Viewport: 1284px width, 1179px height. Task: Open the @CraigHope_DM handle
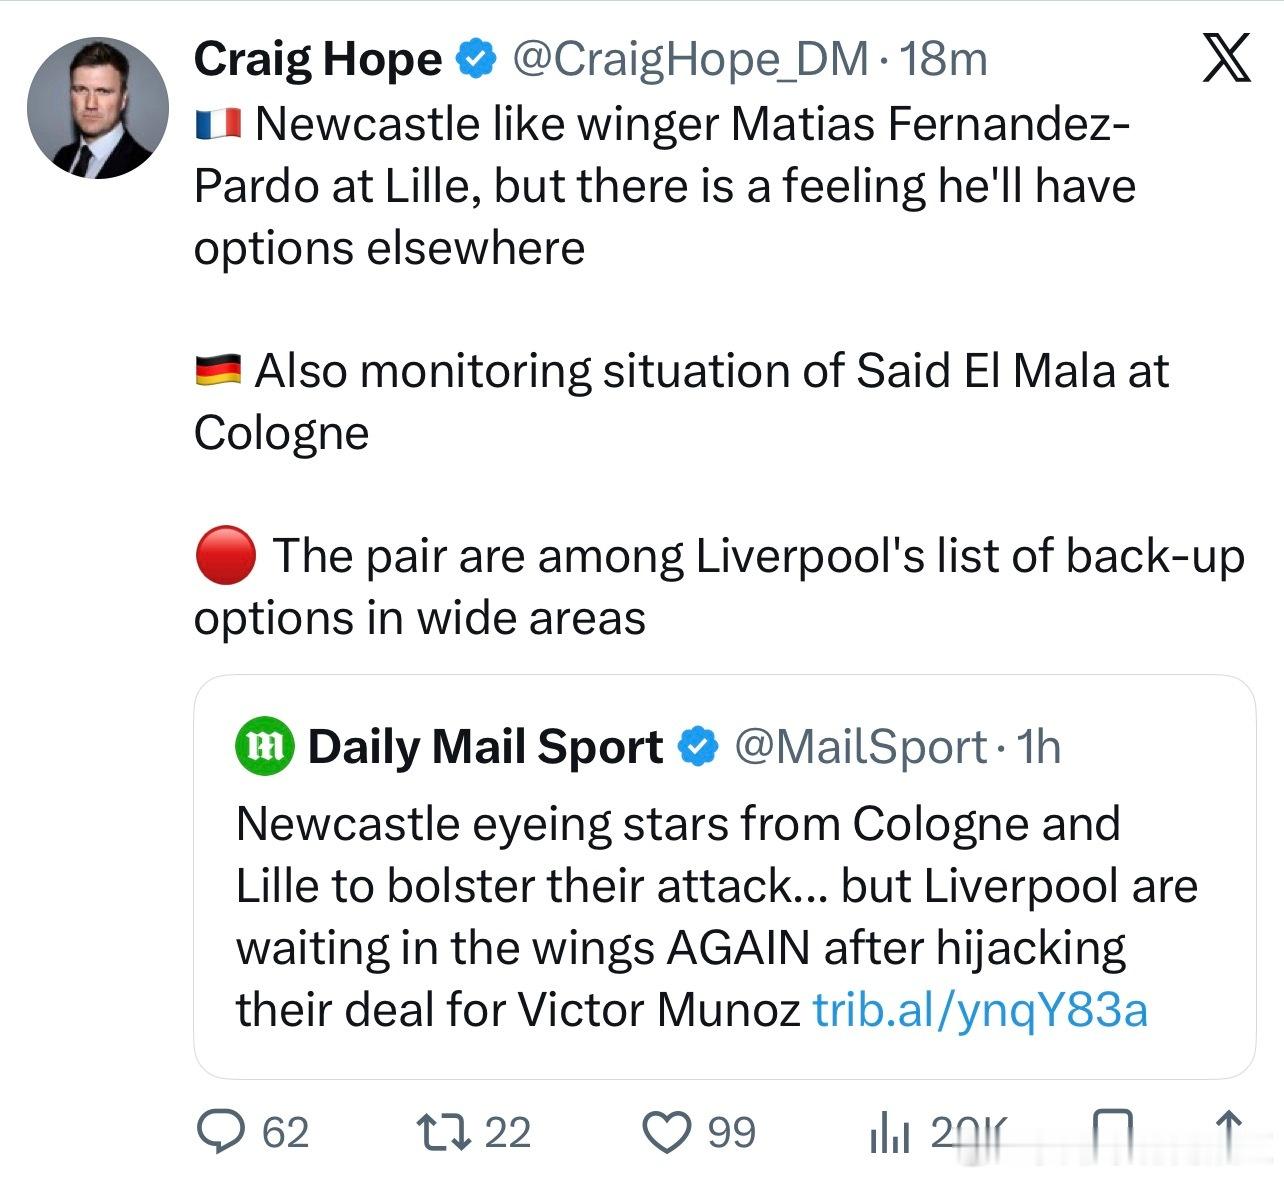click(690, 60)
